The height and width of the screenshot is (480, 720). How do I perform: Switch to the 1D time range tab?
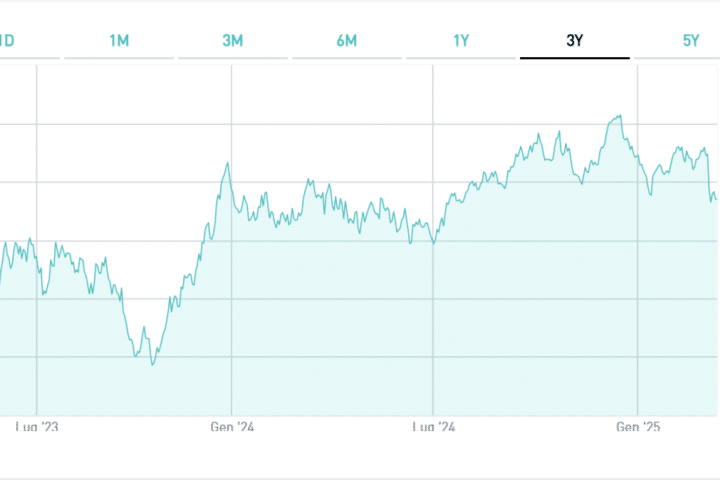(6, 41)
